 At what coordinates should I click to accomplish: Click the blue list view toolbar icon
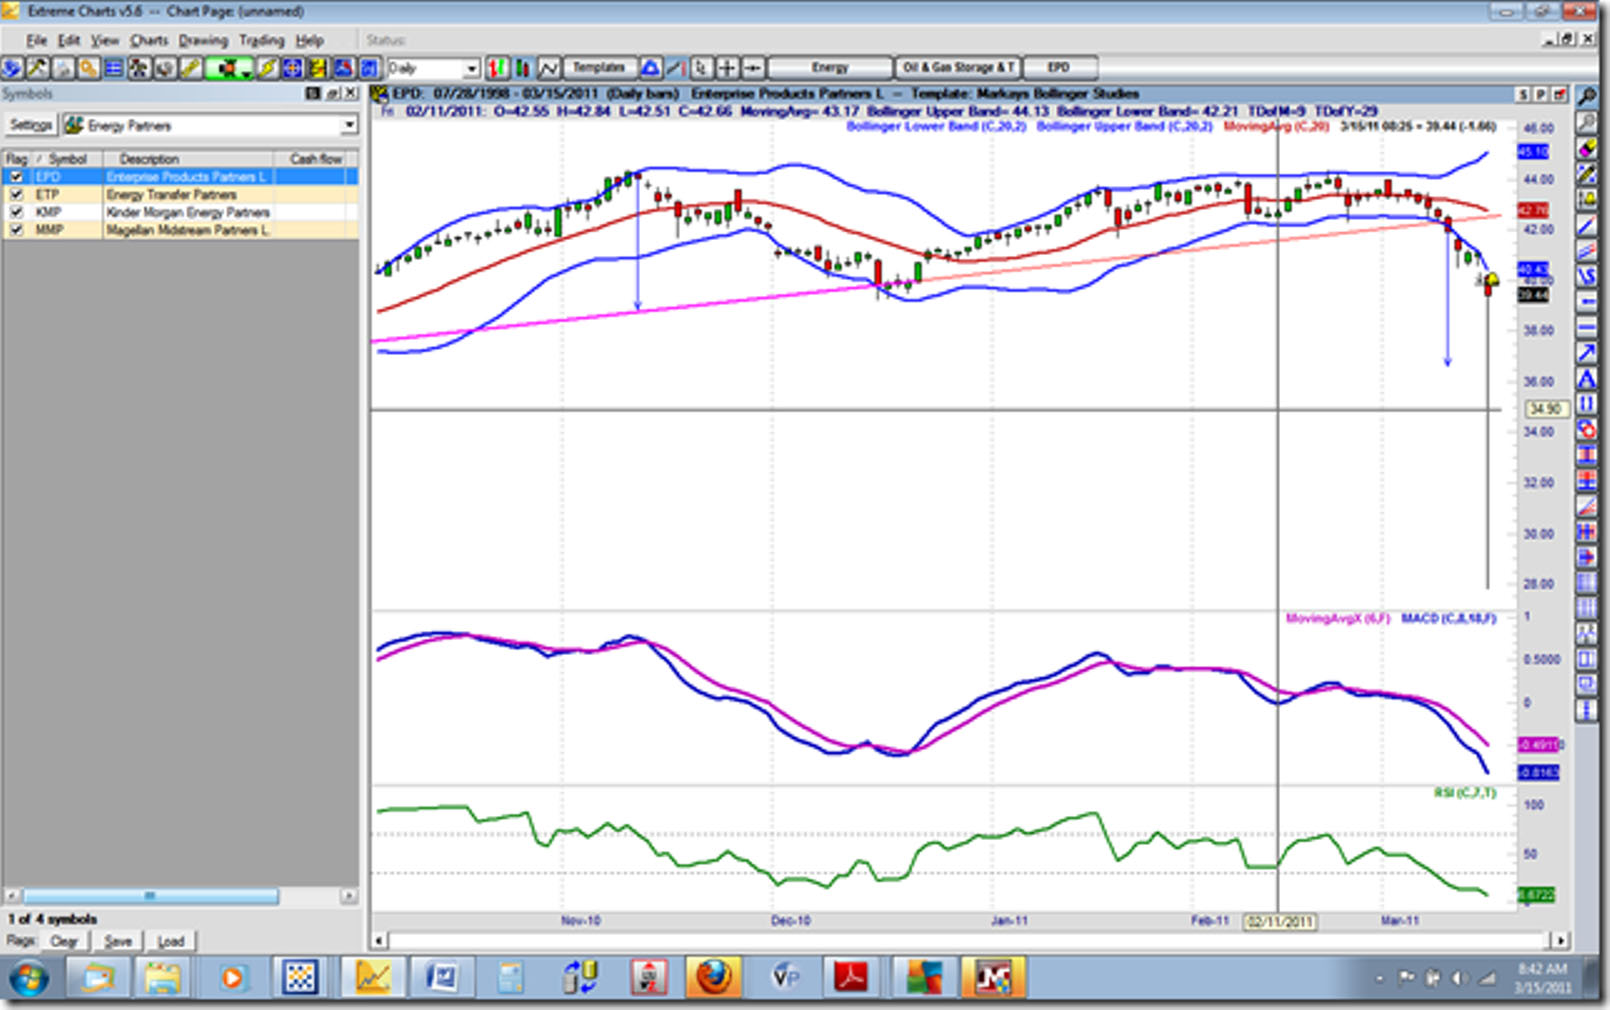(x=113, y=68)
